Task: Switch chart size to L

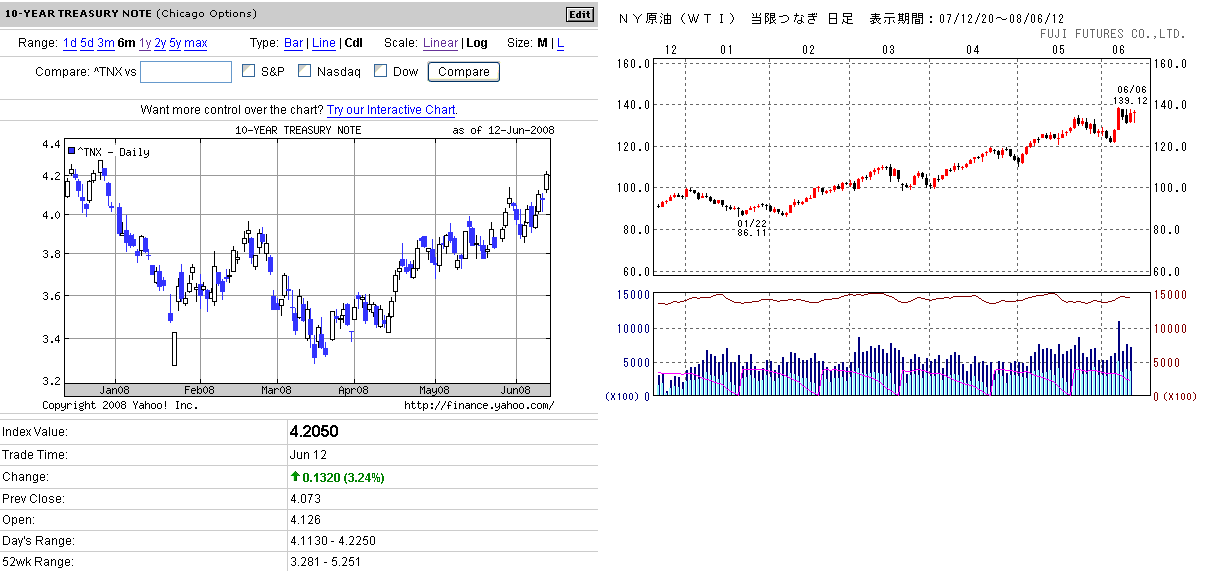Action: pos(560,43)
